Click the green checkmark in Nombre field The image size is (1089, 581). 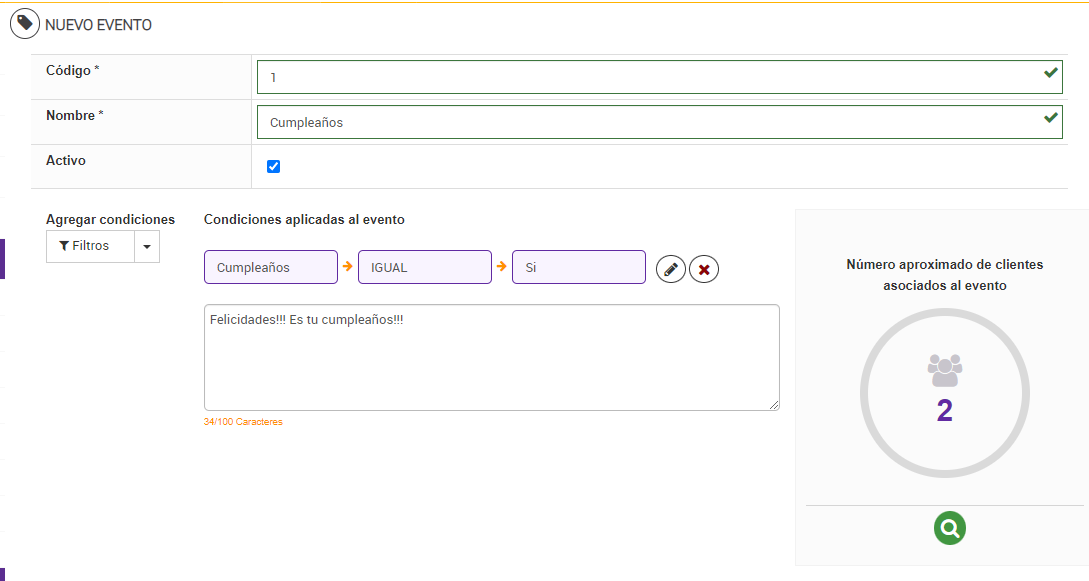(x=1050, y=118)
